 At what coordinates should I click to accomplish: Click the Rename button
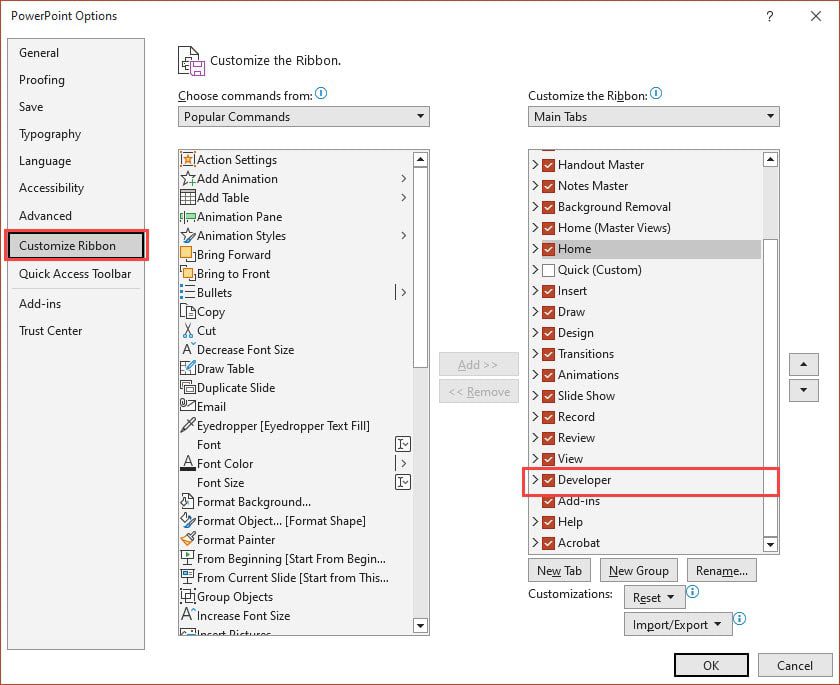[721, 571]
